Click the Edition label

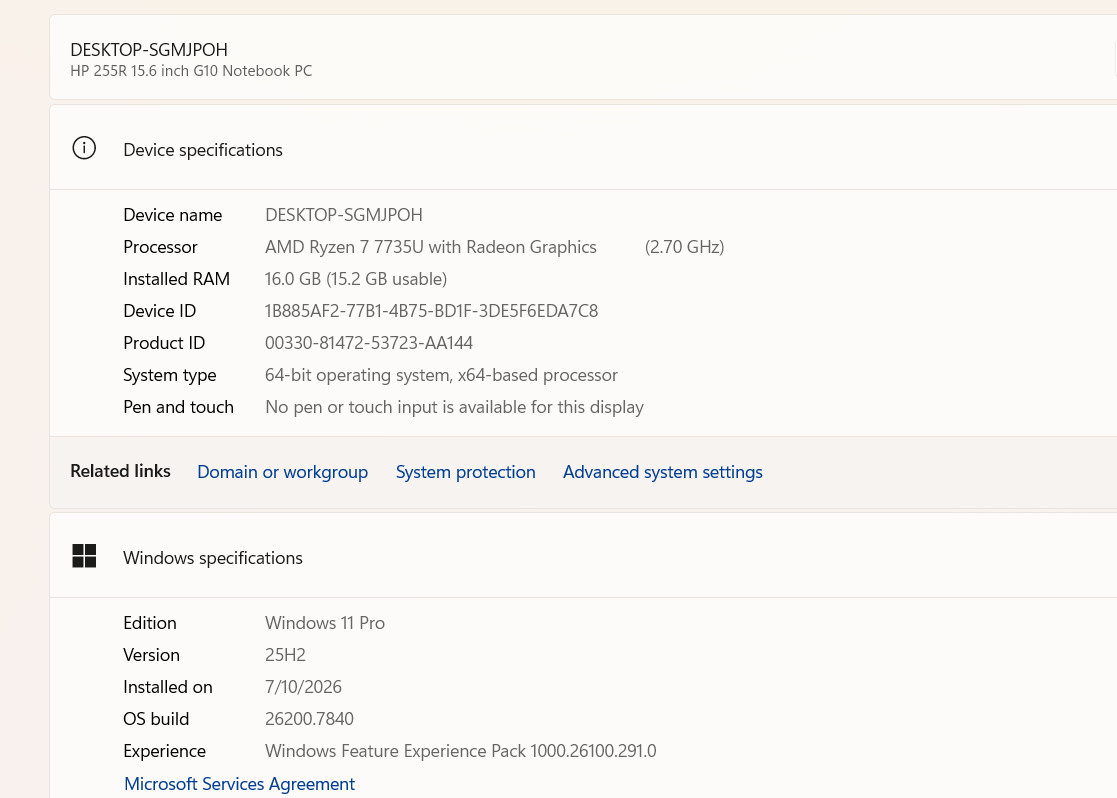[x=150, y=623]
